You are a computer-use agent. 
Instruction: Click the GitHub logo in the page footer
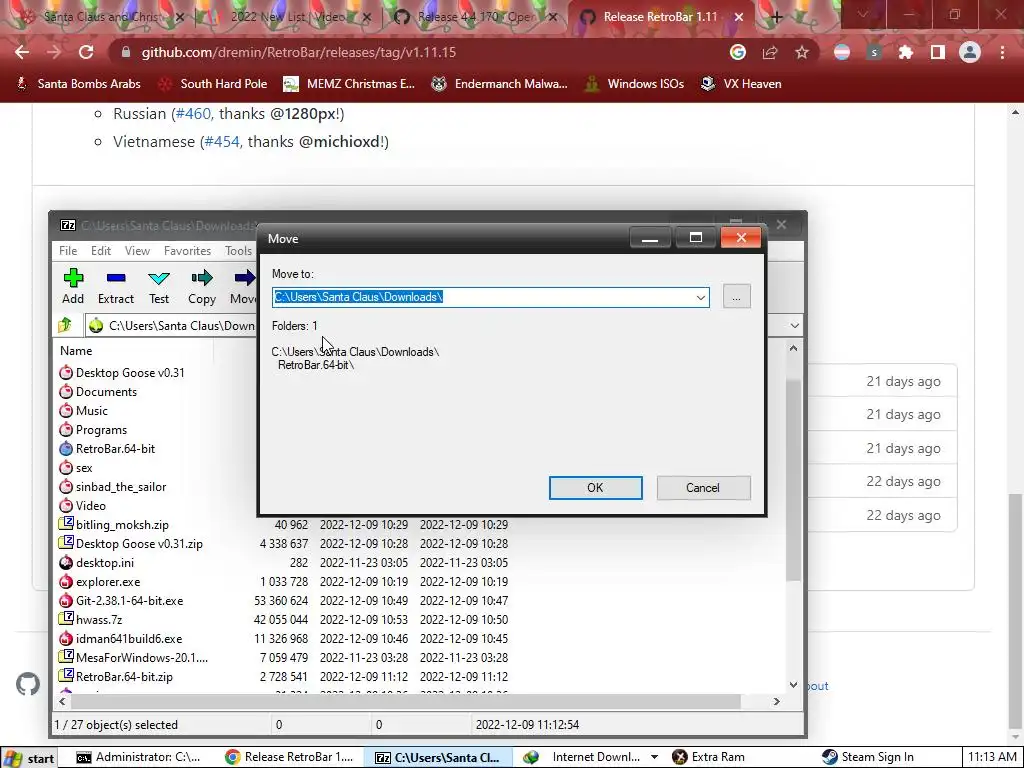click(x=28, y=684)
